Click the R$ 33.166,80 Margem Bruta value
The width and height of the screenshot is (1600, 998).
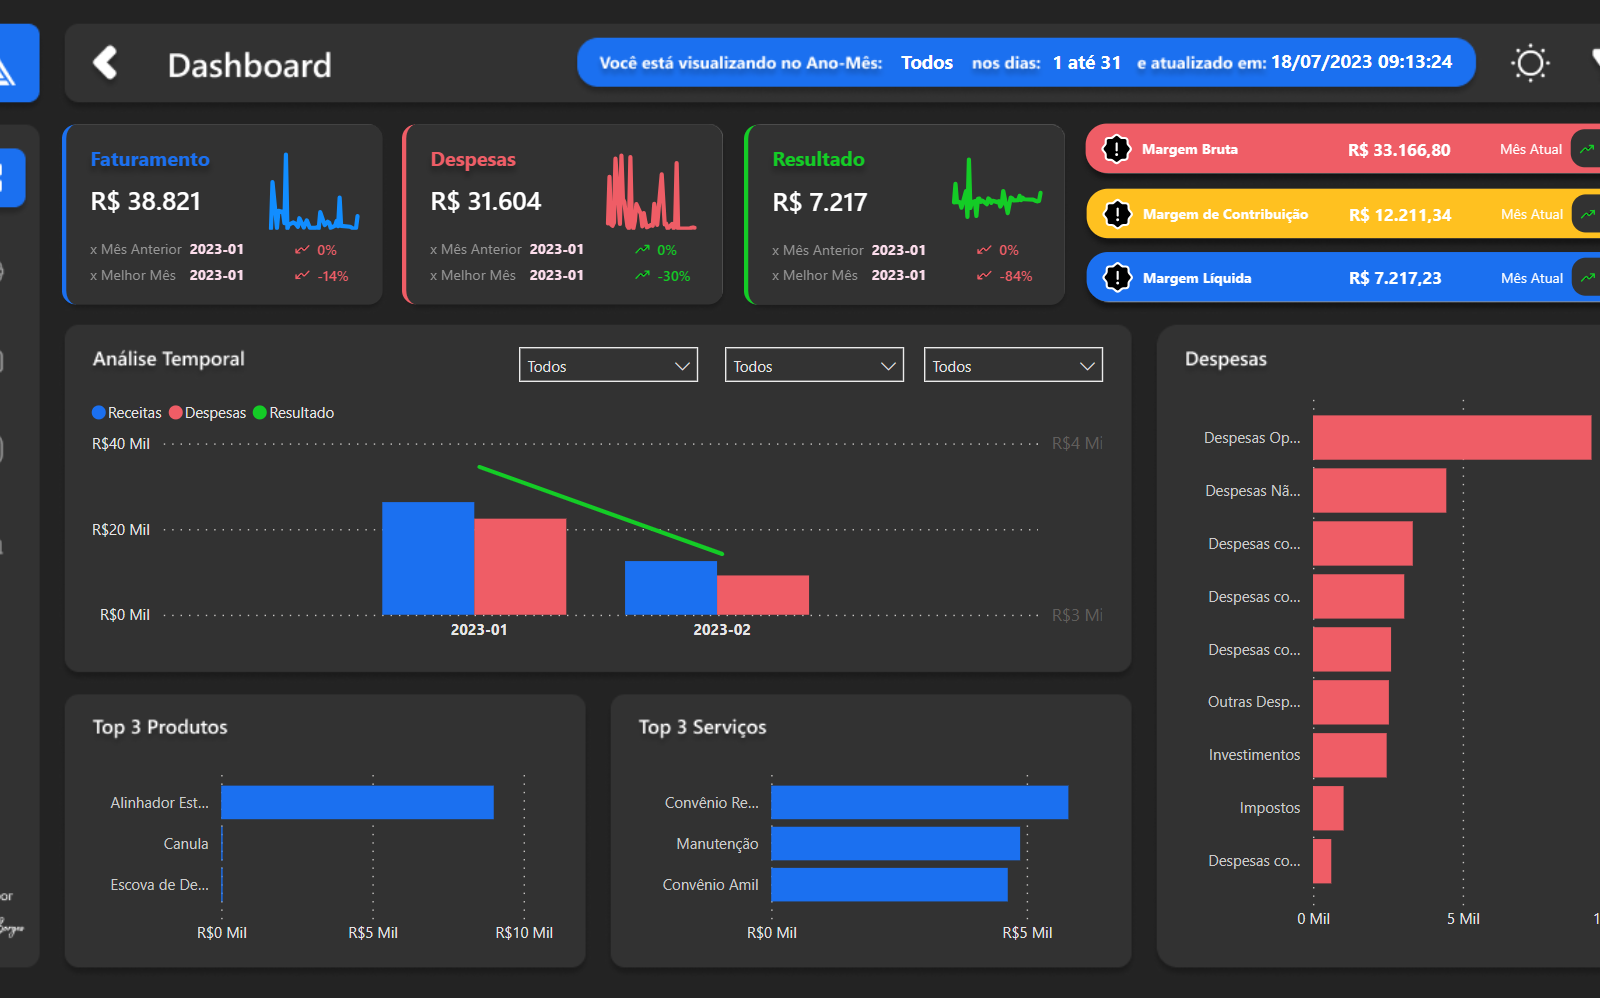(x=1399, y=150)
